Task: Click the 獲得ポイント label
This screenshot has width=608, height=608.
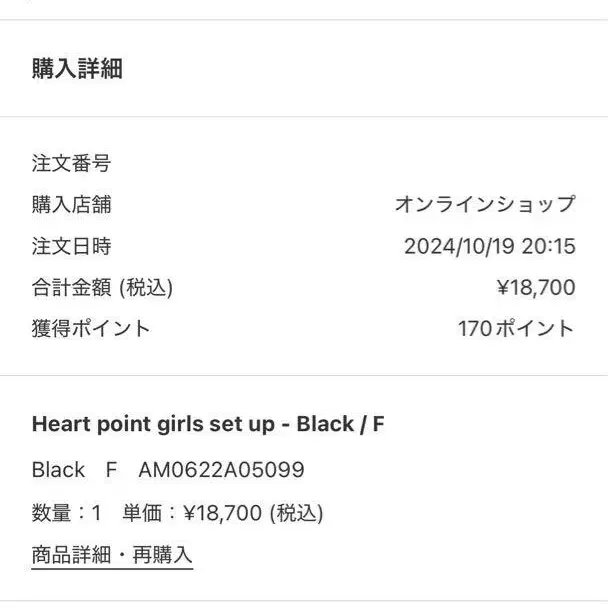Action: (91, 328)
